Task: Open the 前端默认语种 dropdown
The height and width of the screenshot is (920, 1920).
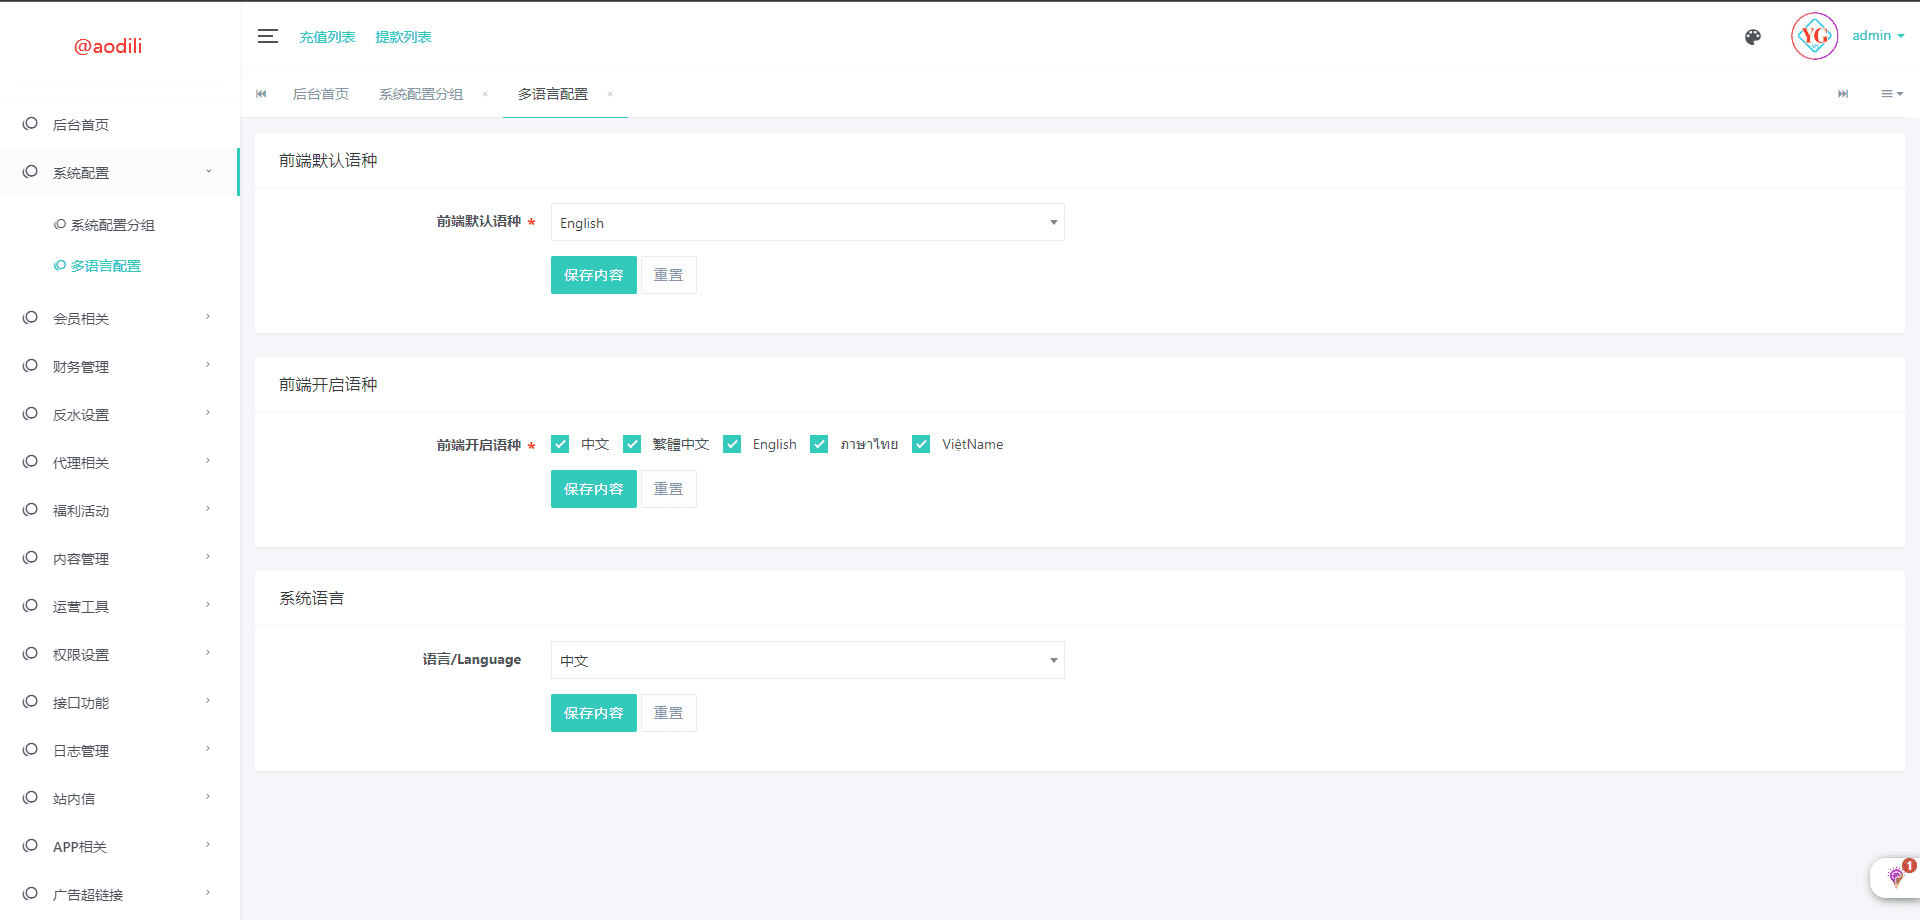Action: click(x=807, y=223)
